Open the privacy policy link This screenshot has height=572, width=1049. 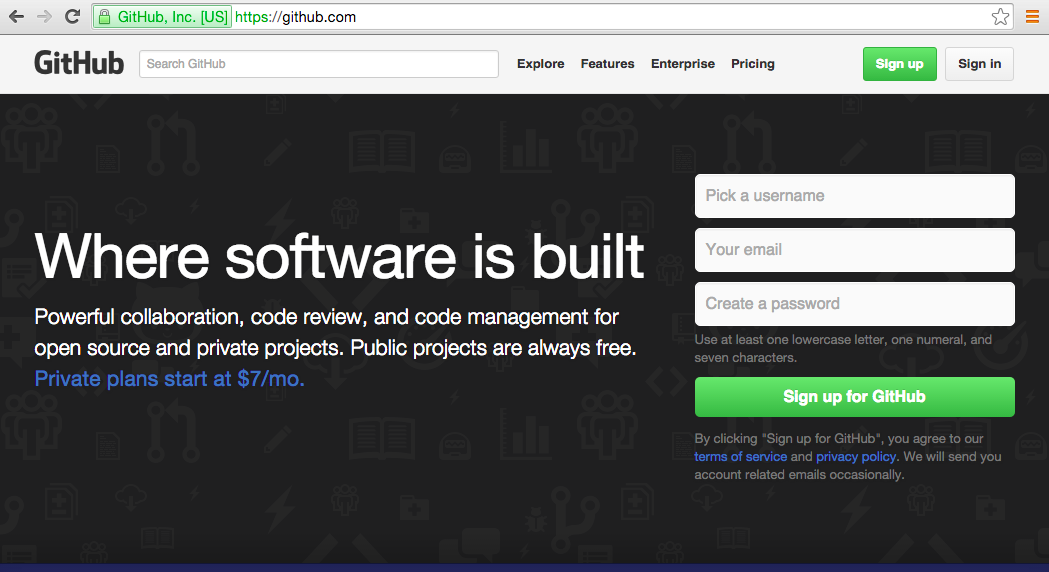point(856,456)
